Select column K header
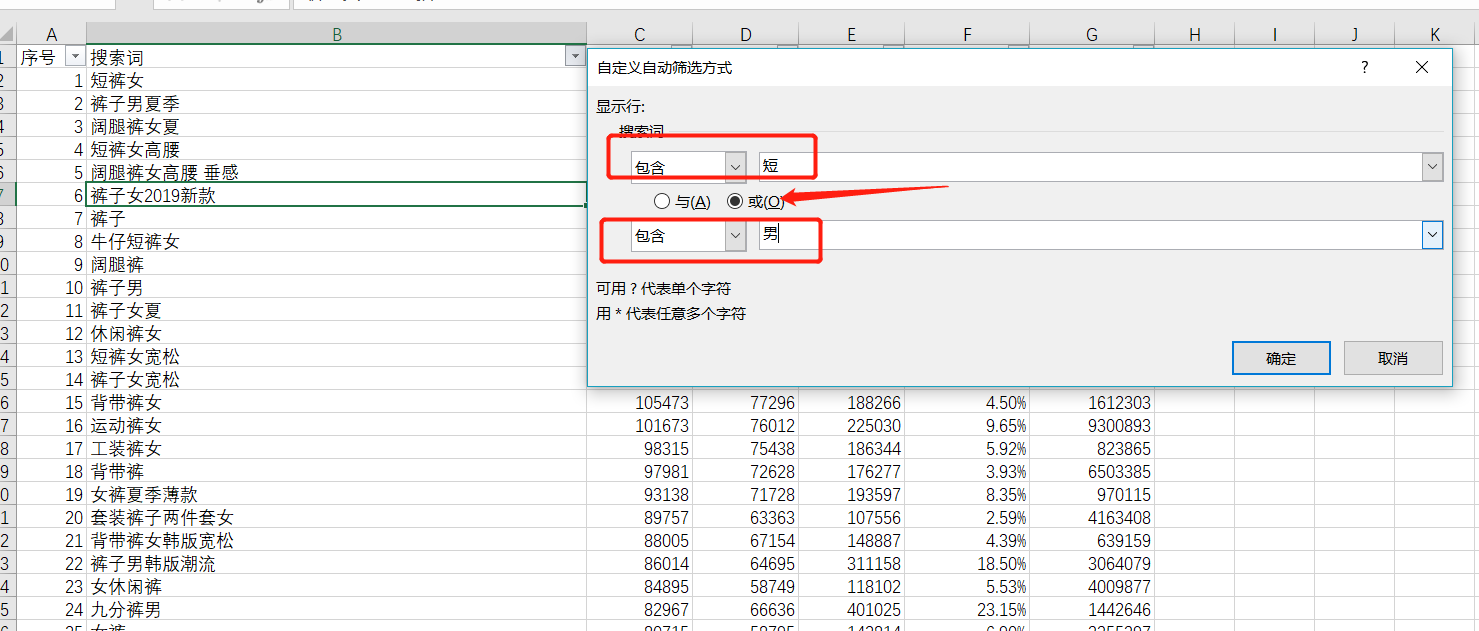Viewport: 1479px width, 631px height. tap(1436, 34)
